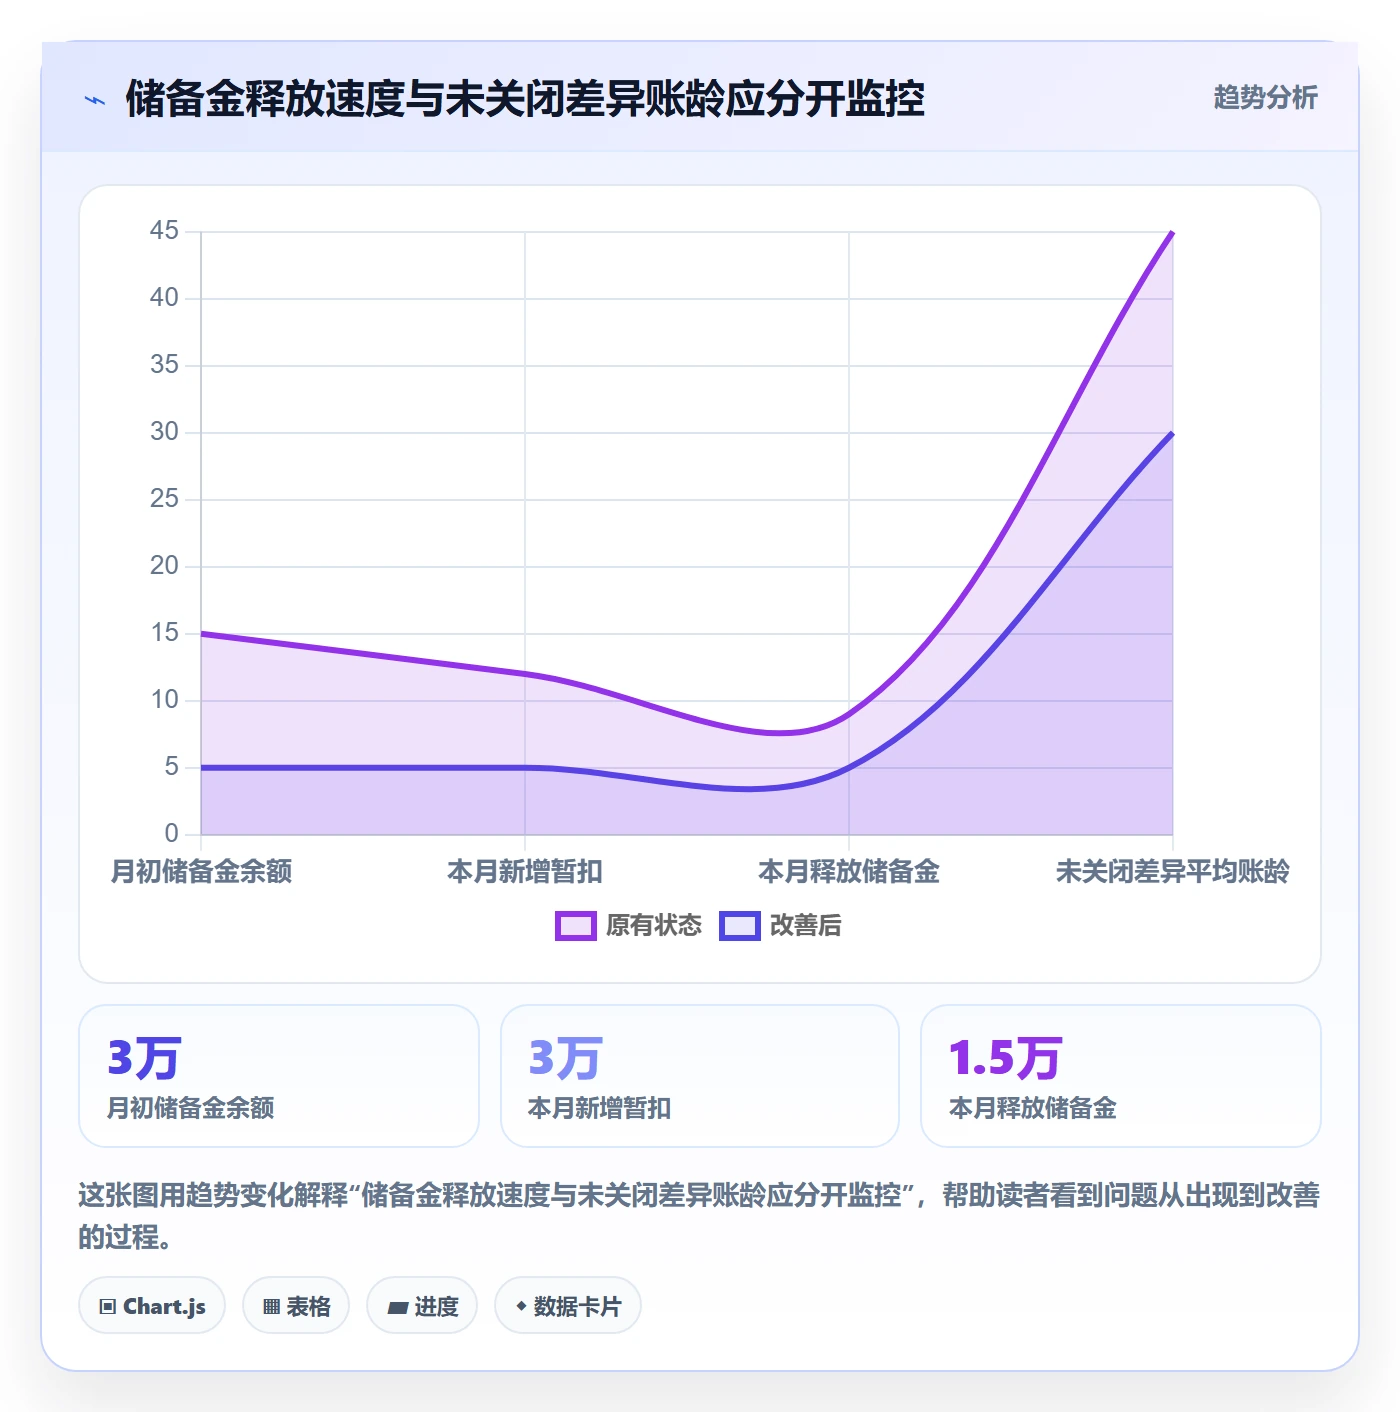Click the bar icon in the 进度 tag
Screen dimensions: 1400x1412
(398, 1307)
